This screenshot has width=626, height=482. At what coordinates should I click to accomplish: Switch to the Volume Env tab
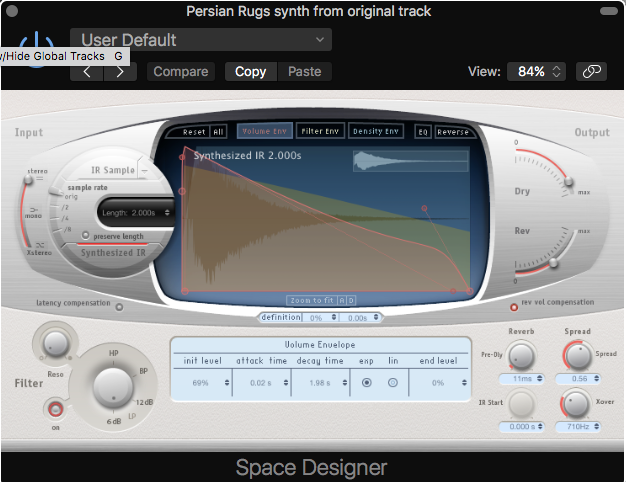tap(264, 131)
